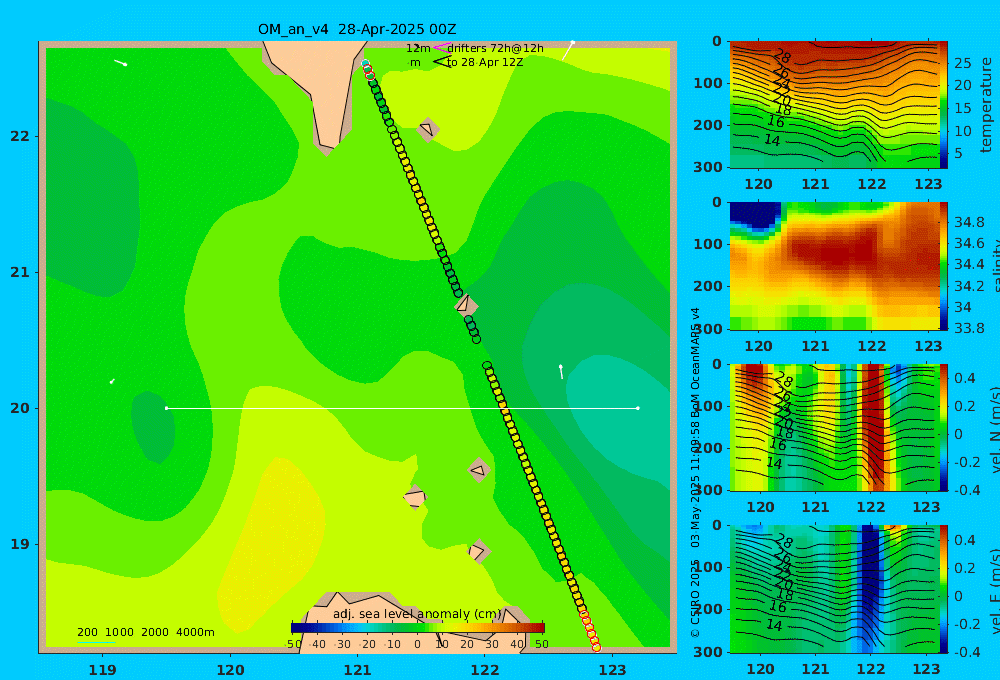Click the temperature cross-section panel
This screenshot has height=680, width=1000.
point(834,105)
